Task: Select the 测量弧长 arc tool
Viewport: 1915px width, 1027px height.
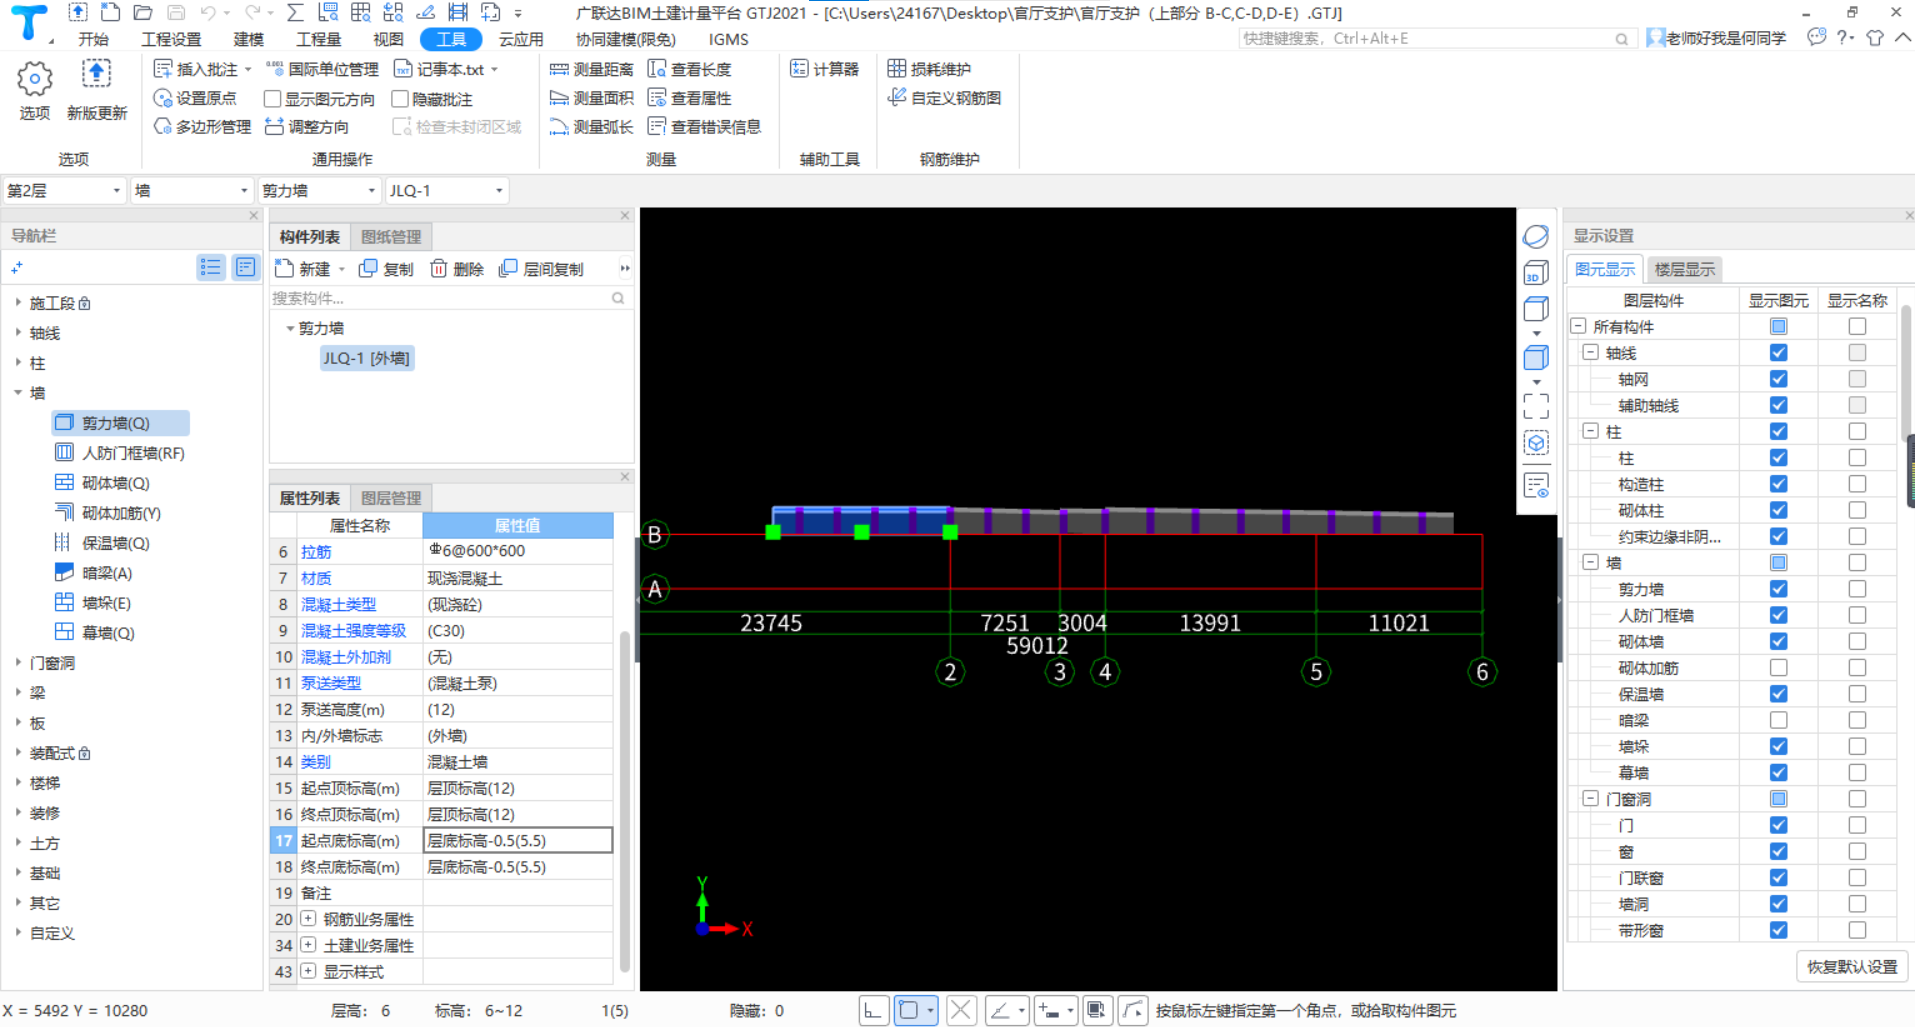Action: [591, 127]
